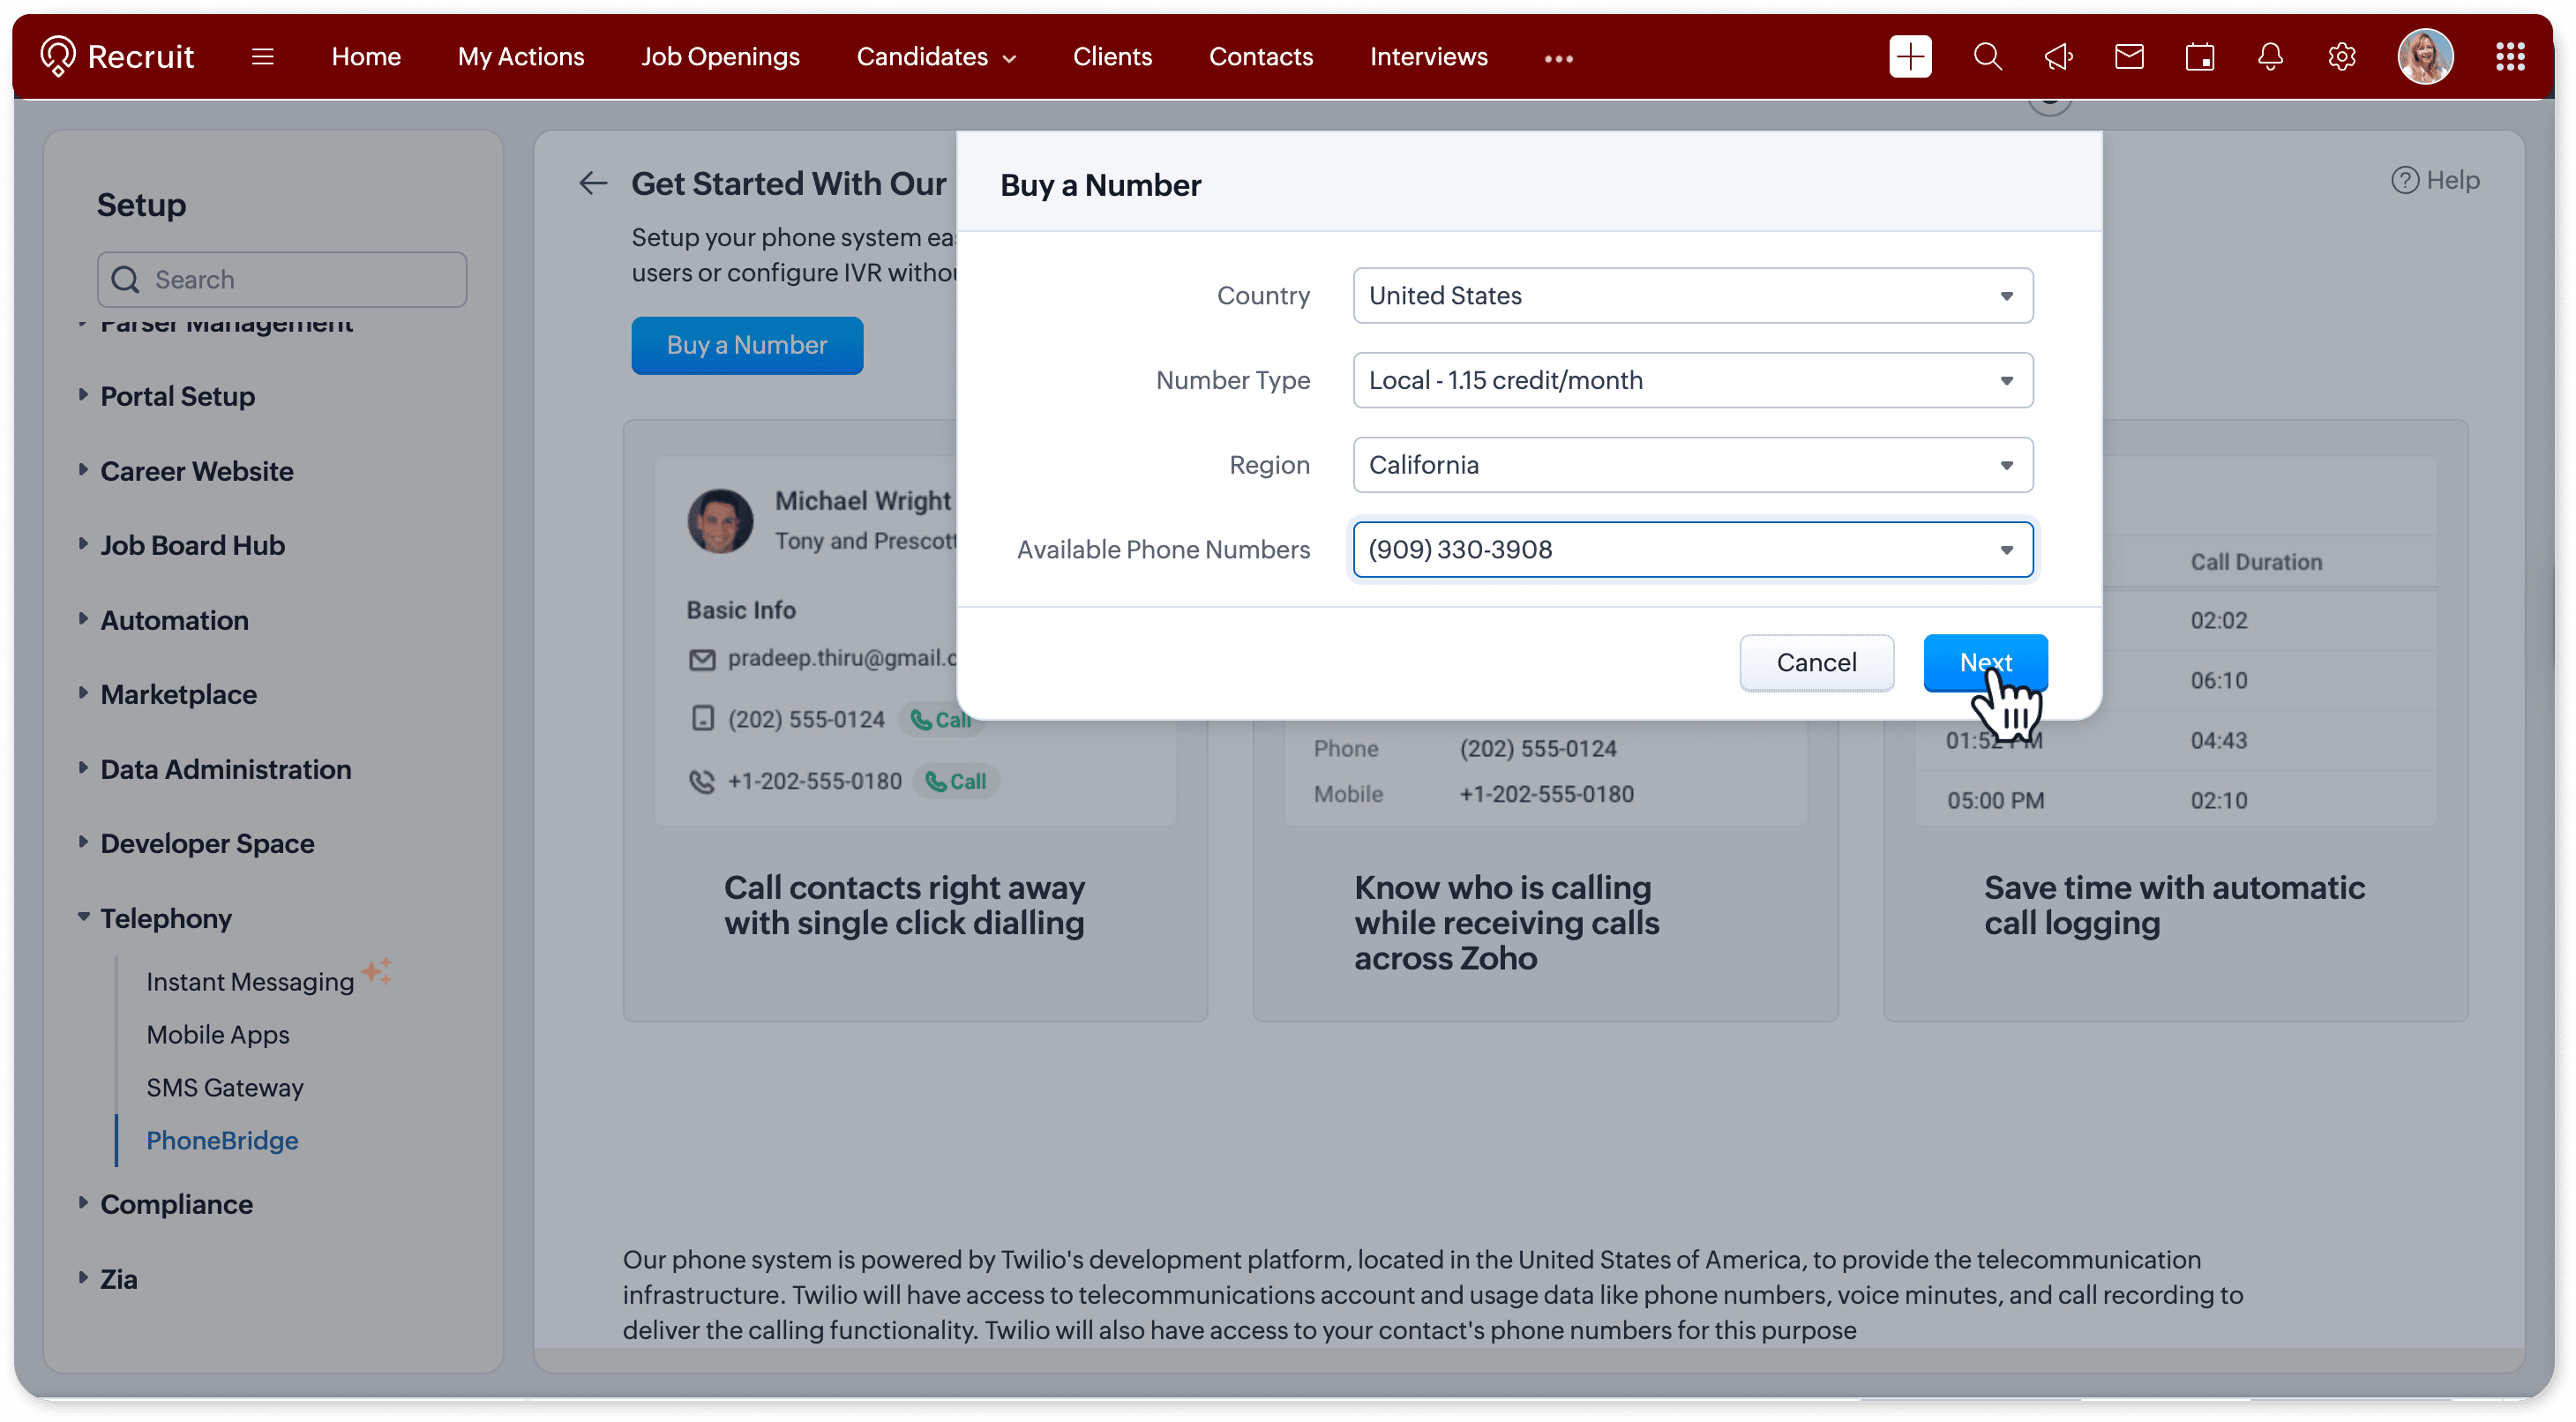The height and width of the screenshot is (1422, 2576).
Task: Expand the Automation setup section
Action: click(x=174, y=620)
